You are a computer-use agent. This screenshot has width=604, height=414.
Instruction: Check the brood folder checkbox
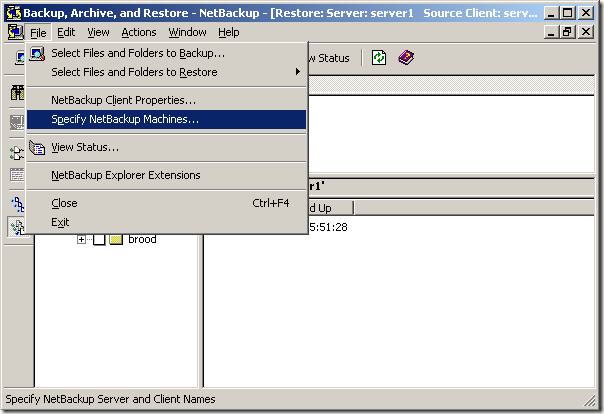point(99,240)
